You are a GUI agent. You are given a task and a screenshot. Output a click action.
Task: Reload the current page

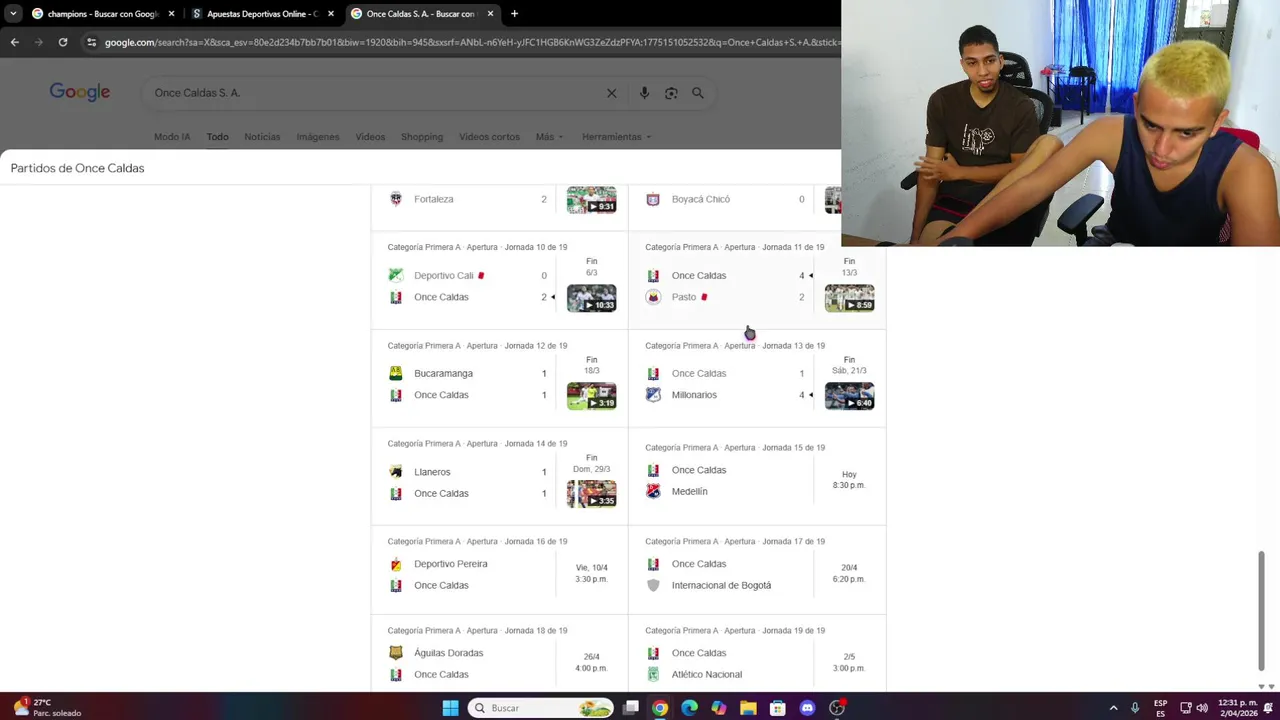point(63,42)
